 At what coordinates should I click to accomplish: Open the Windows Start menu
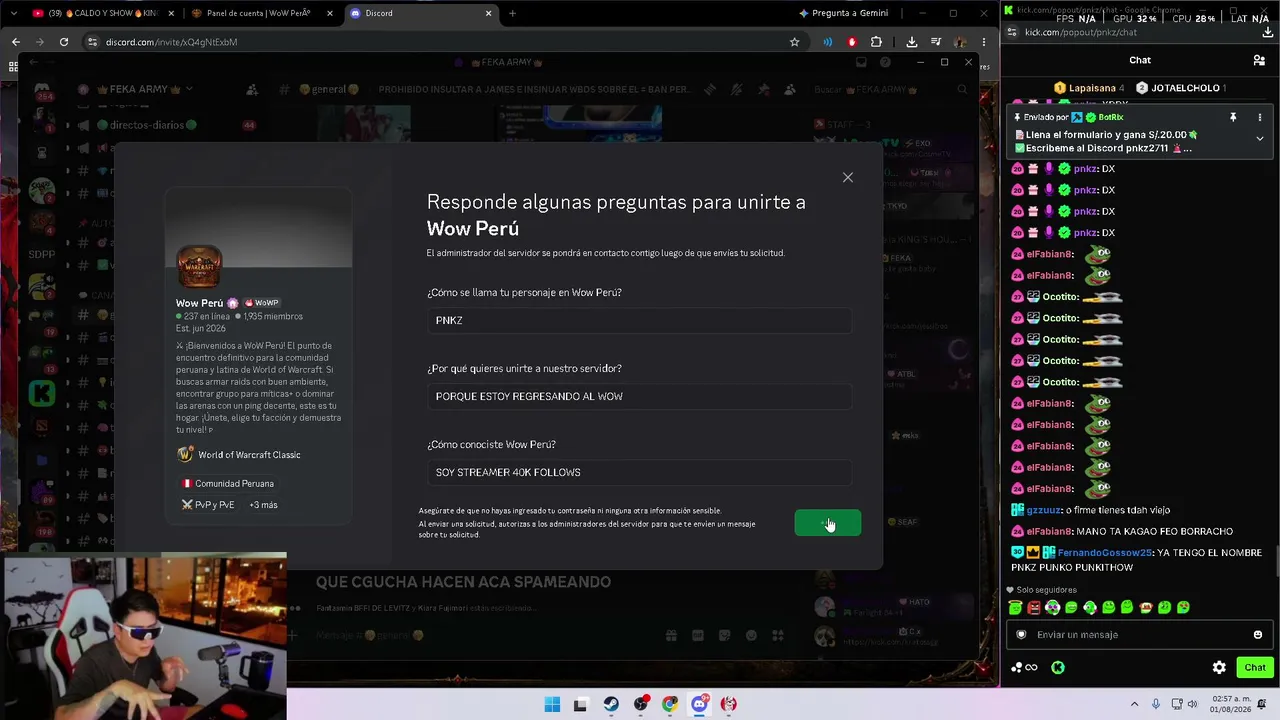(552, 704)
